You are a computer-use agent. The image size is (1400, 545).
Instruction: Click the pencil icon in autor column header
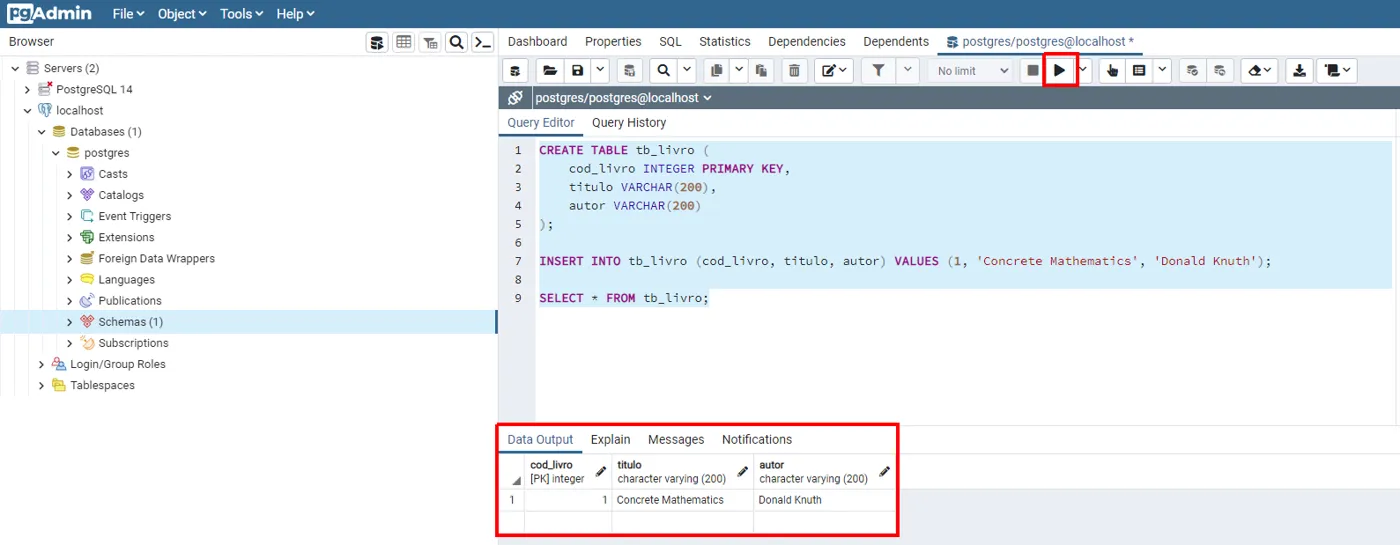pos(884,472)
